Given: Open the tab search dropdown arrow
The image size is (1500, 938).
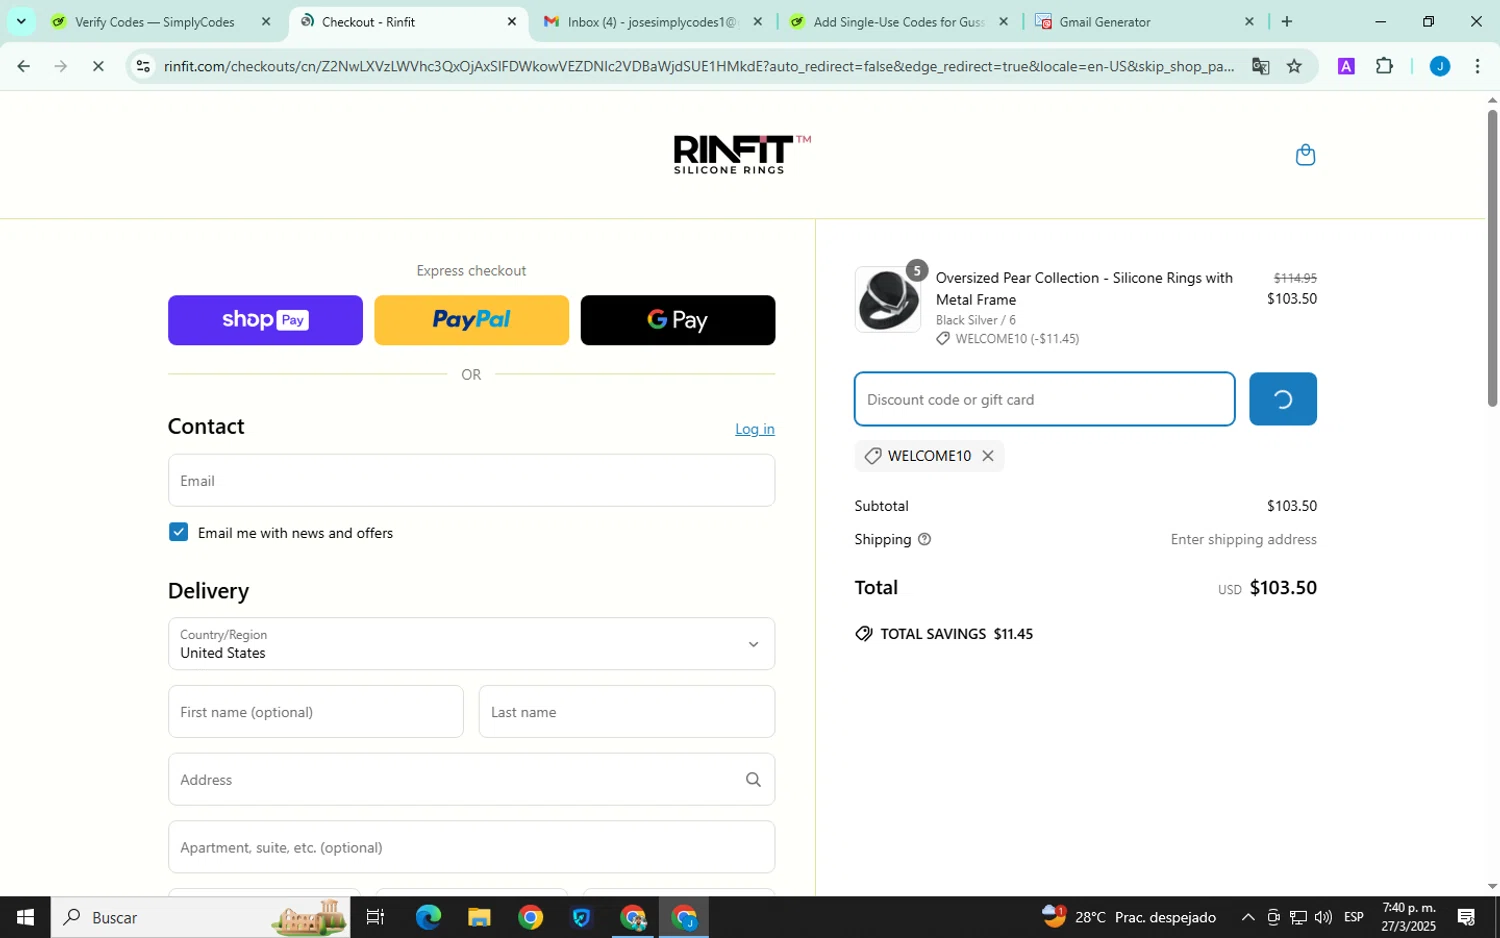Looking at the screenshot, I should 21,21.
